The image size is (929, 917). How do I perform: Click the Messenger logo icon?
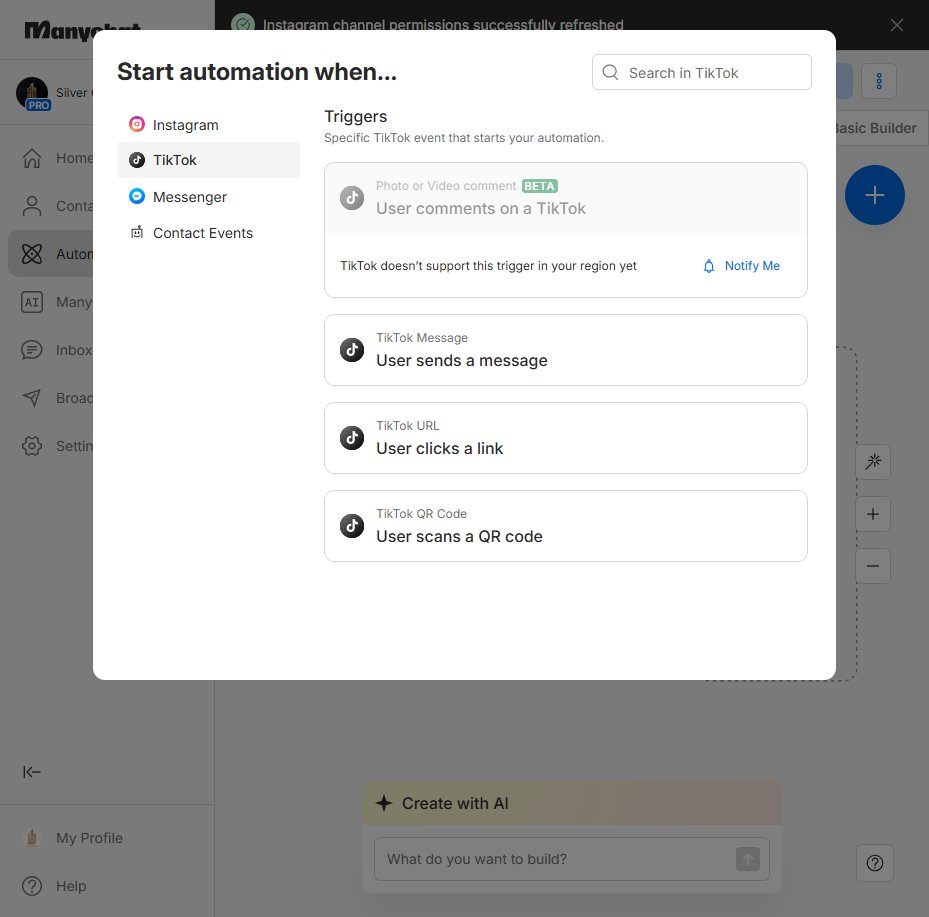pyautogui.click(x=137, y=196)
